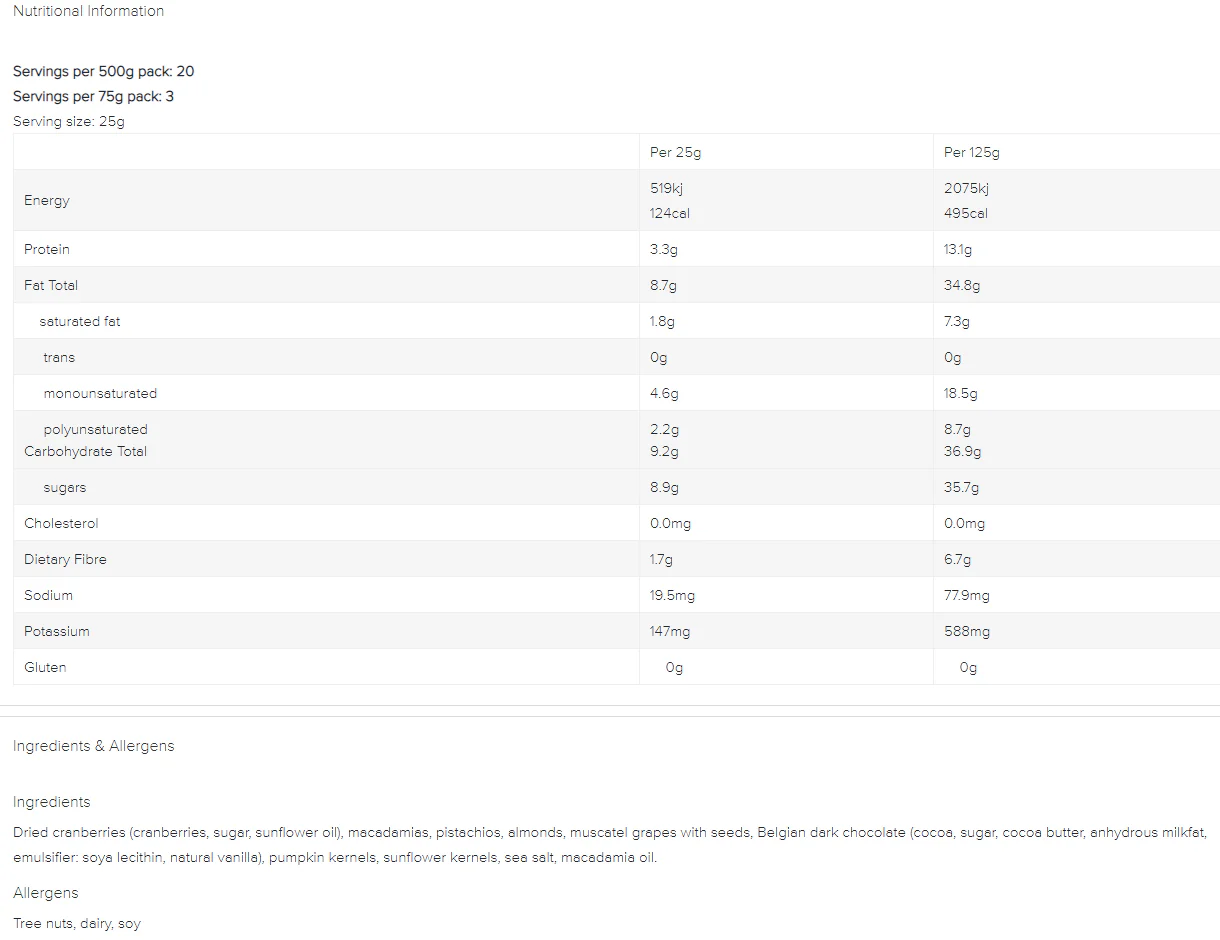Click the monounsaturated row label
Viewport: 1220px width, 940px height.
point(100,393)
